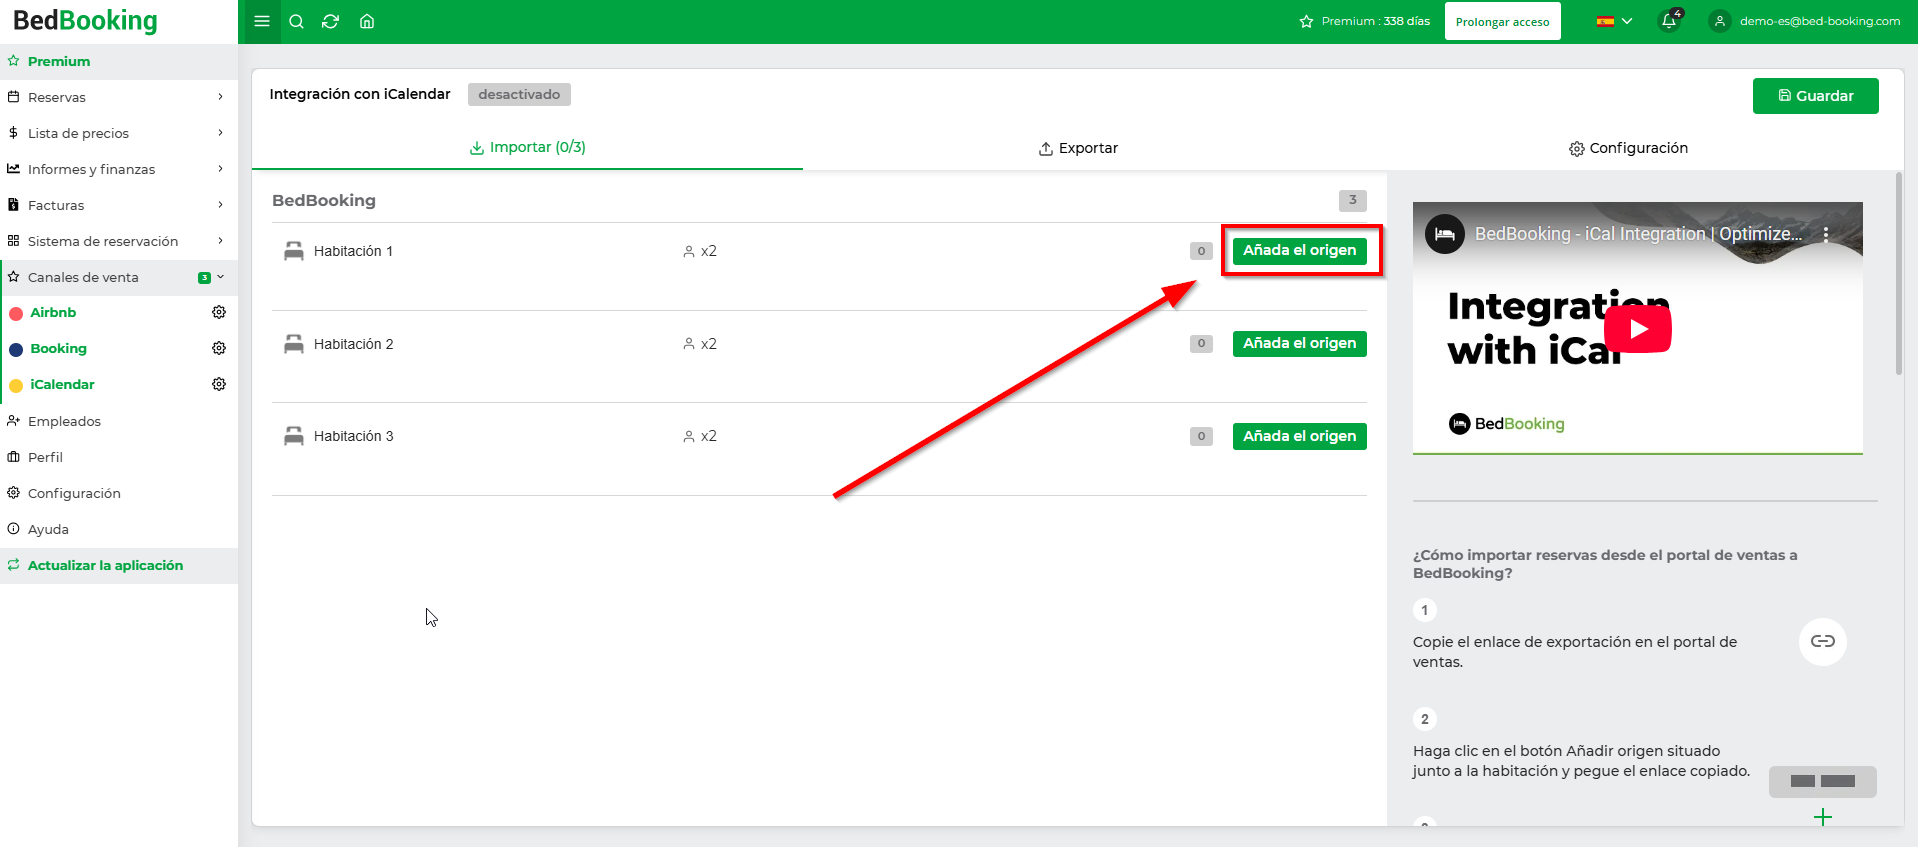1918x847 pixels.
Task: Expand the Reservas menu
Action: pos(119,97)
